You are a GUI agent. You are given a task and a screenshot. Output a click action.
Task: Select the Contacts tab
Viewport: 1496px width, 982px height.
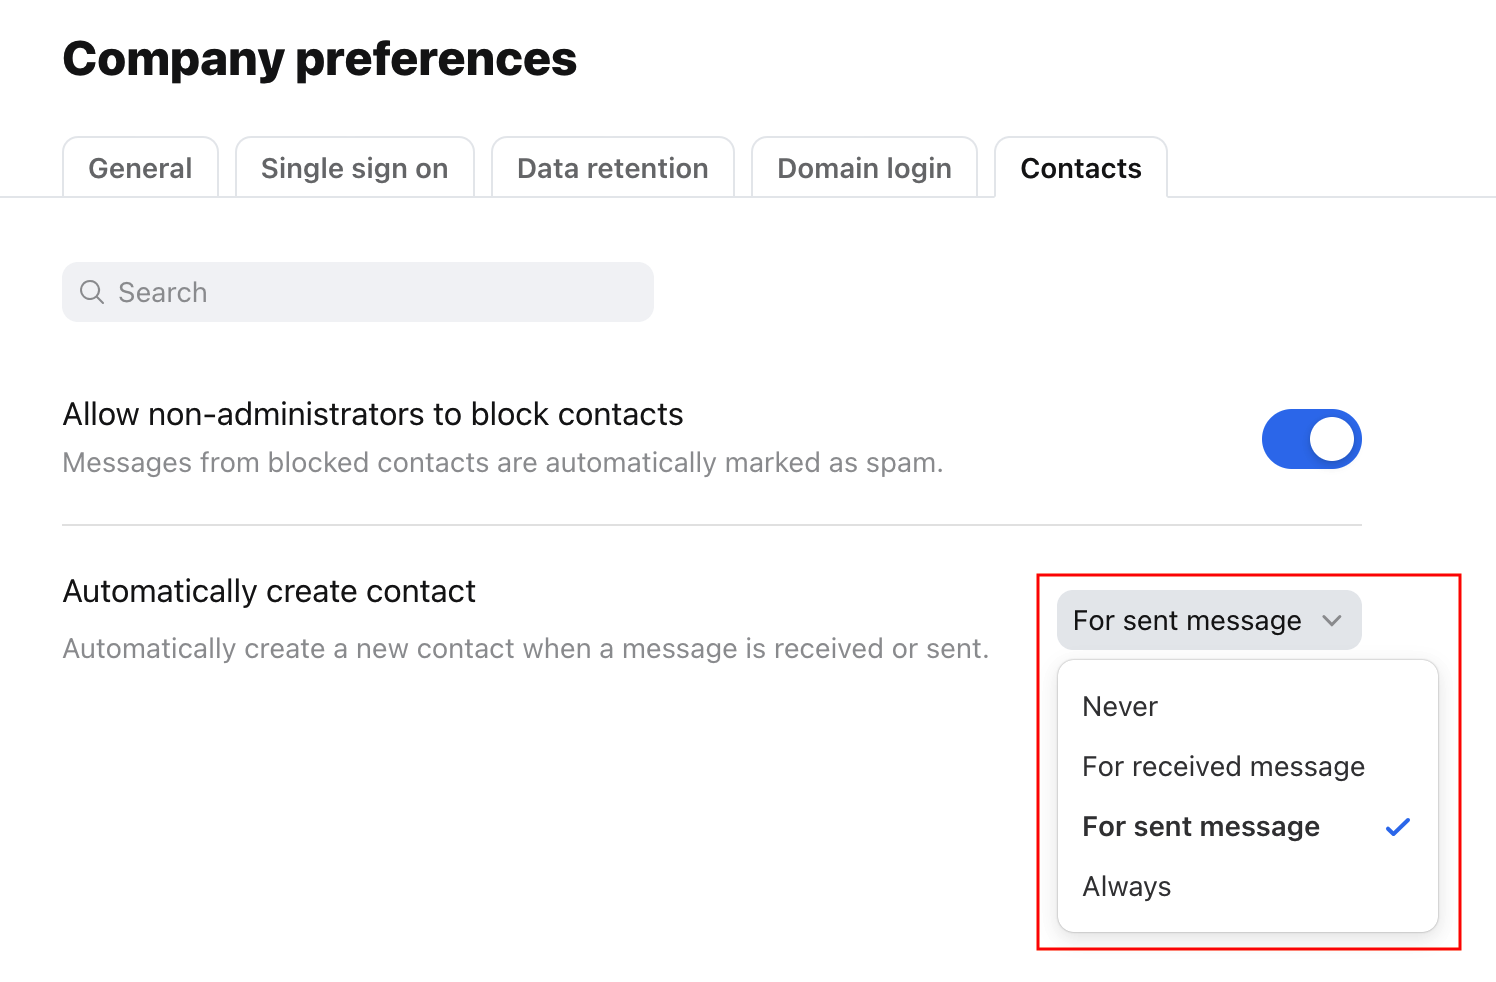click(1081, 168)
